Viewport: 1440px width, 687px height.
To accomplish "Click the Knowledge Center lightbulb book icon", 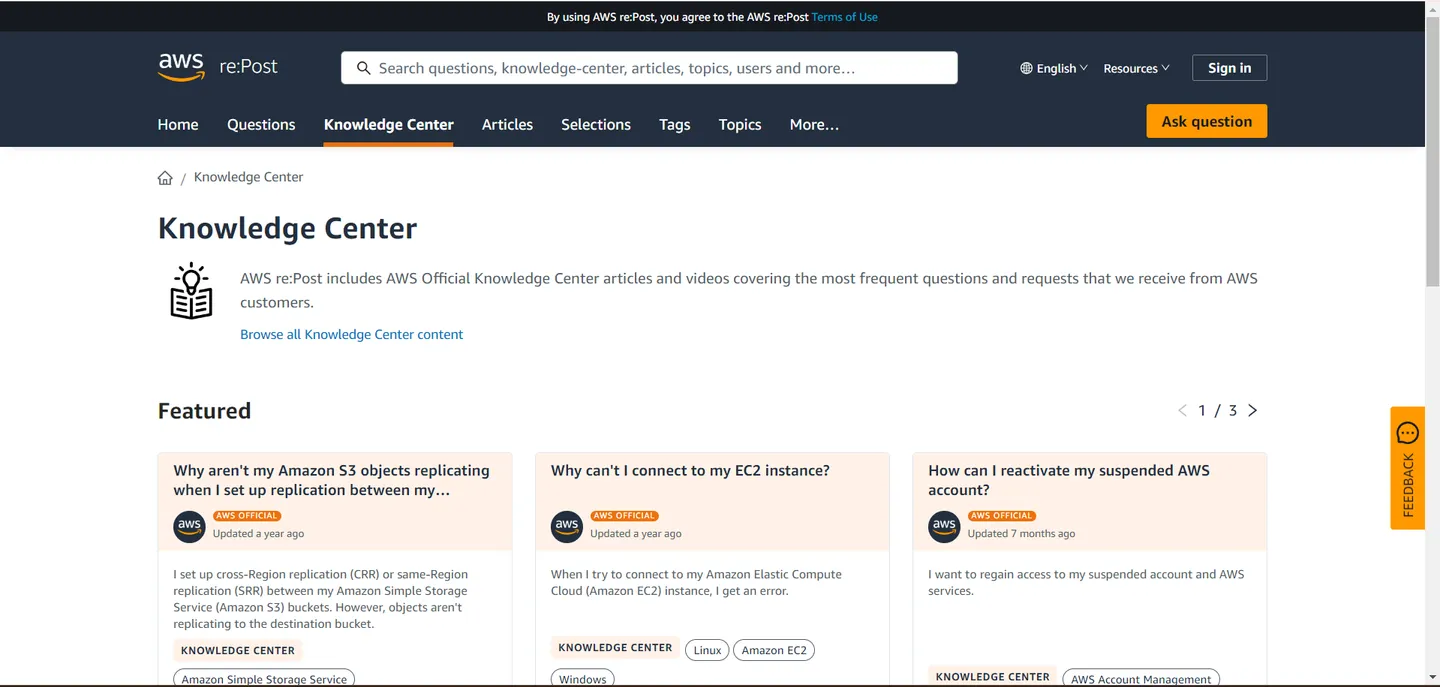I will 191,291.
